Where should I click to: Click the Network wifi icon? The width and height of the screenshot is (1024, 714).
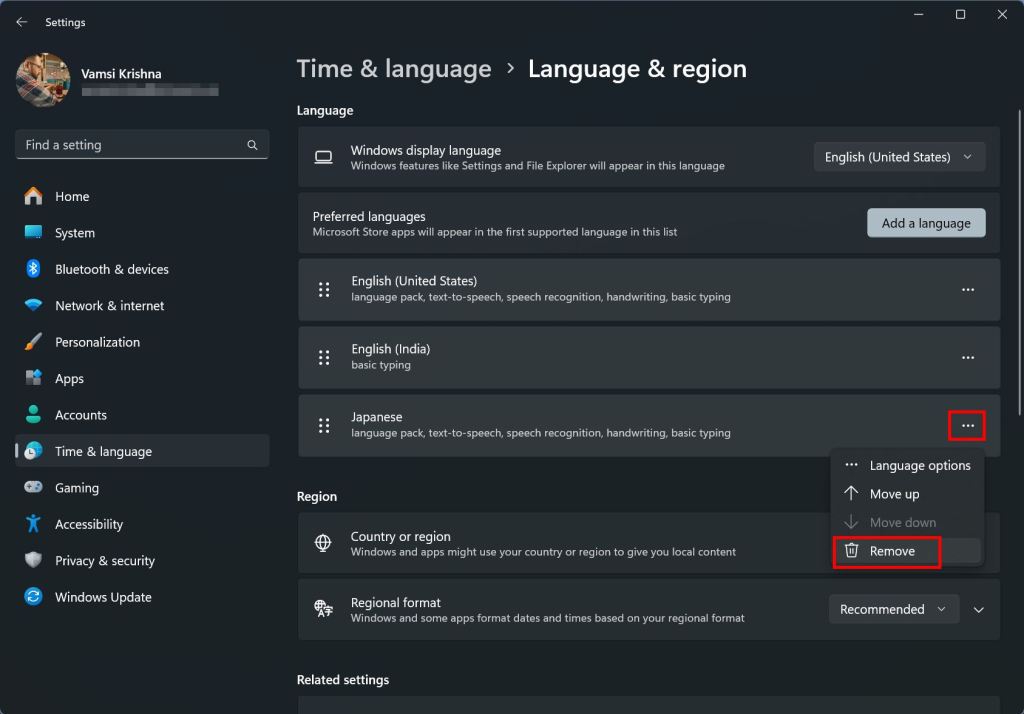click(33, 305)
